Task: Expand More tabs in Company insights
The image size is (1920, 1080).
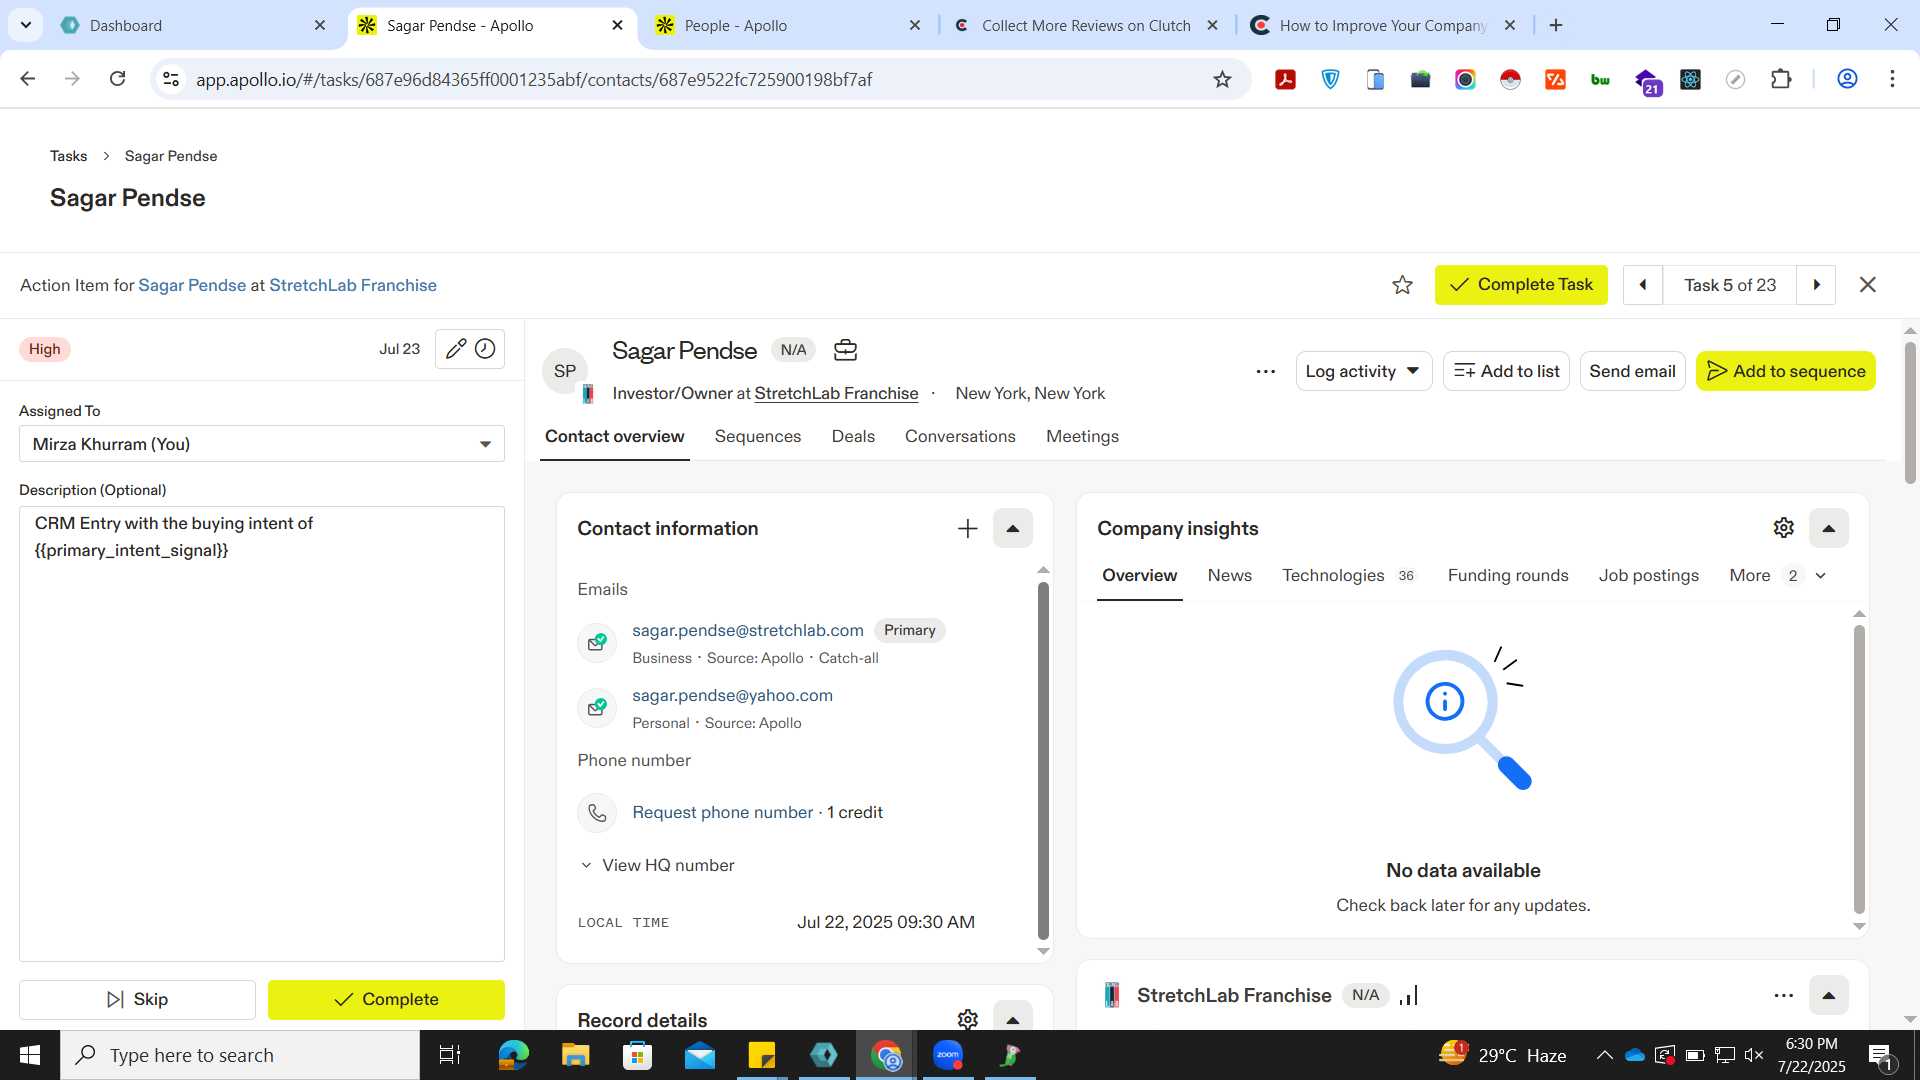Action: point(1778,575)
